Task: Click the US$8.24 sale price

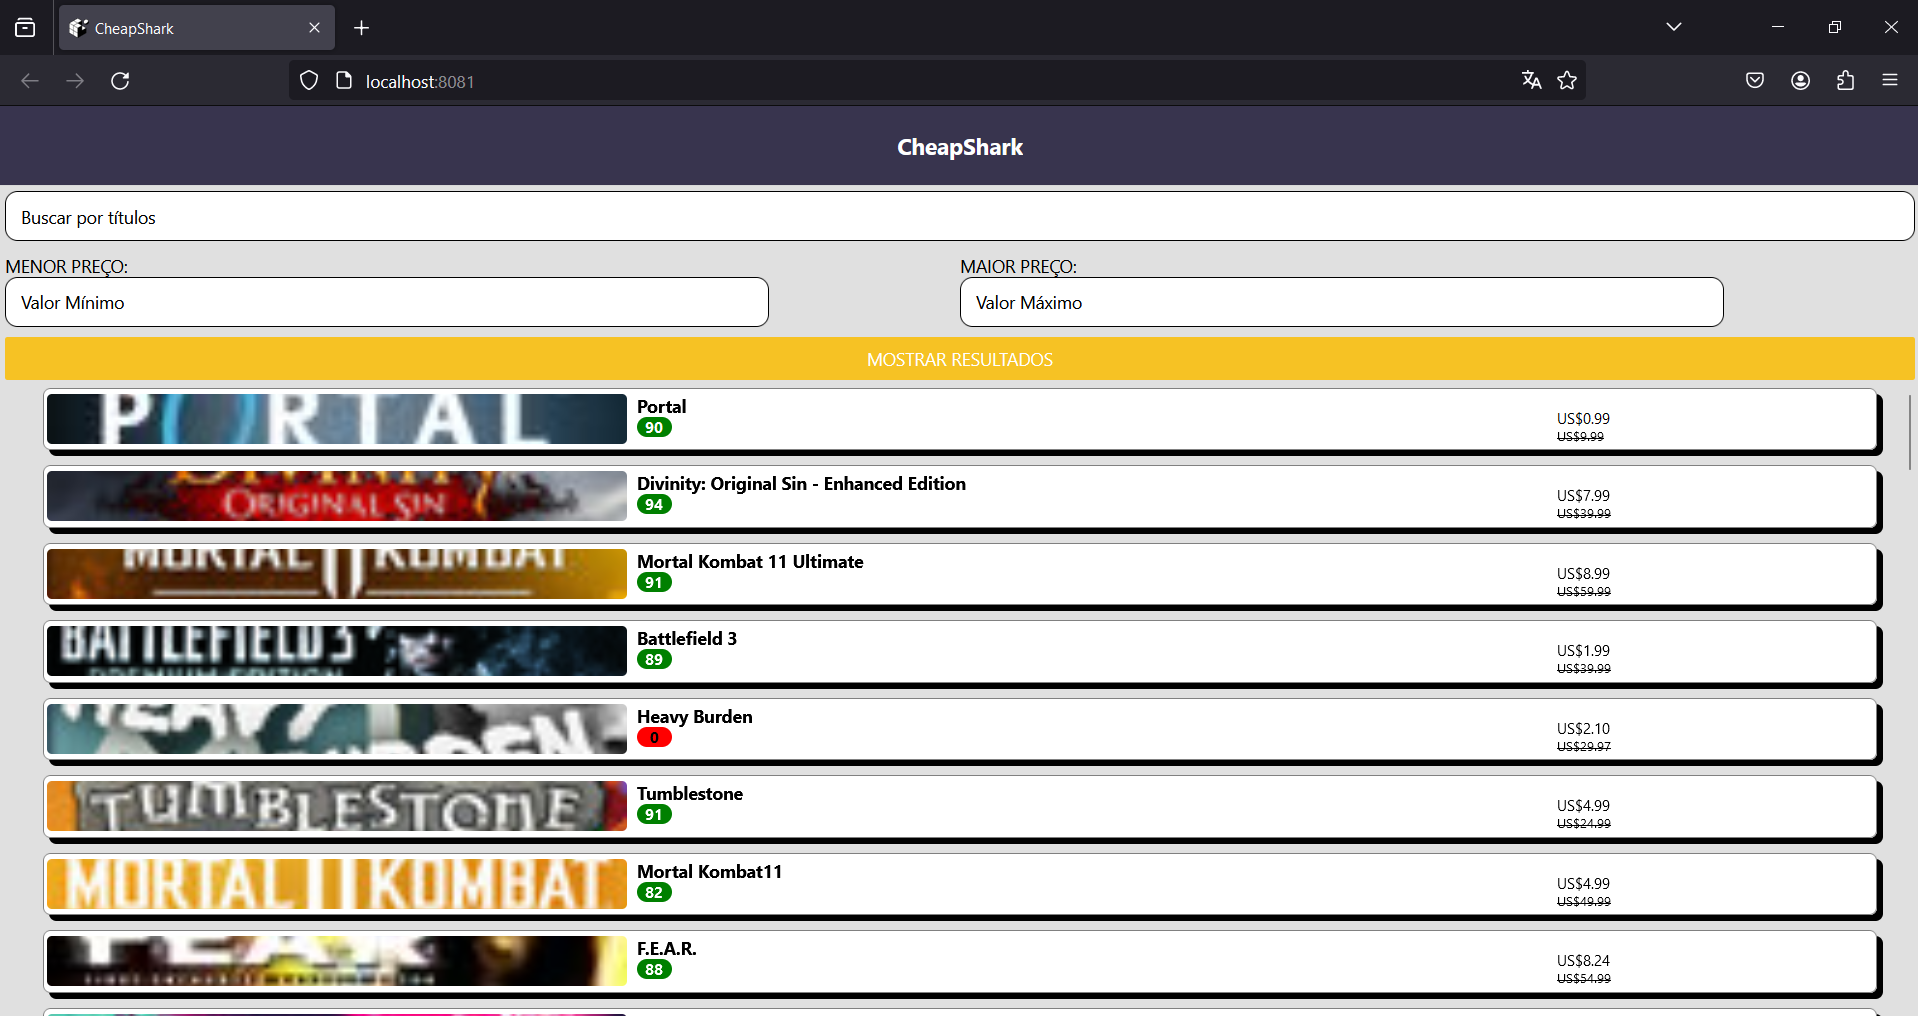Action: click(x=1583, y=960)
